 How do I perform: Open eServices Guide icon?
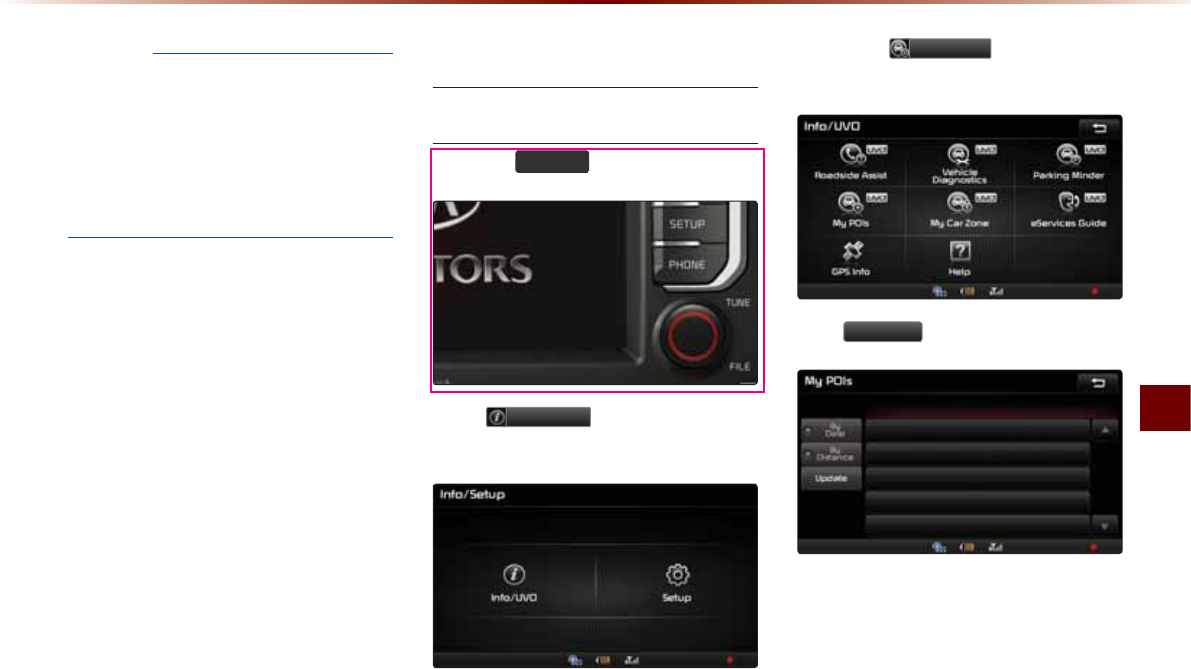pyautogui.click(x=1069, y=210)
